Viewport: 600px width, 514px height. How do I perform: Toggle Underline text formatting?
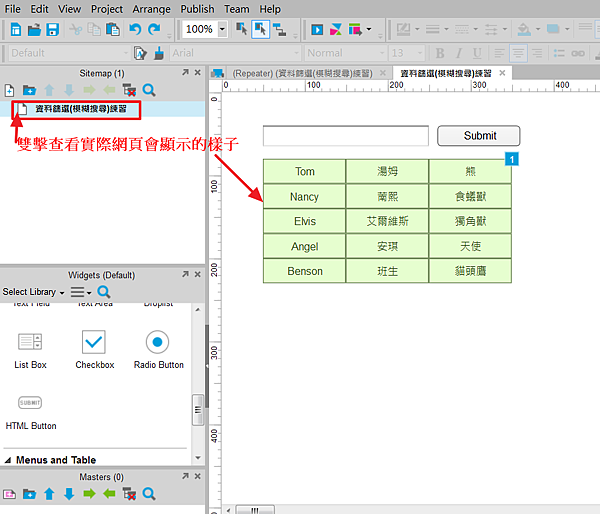pyautogui.click(x=477, y=53)
